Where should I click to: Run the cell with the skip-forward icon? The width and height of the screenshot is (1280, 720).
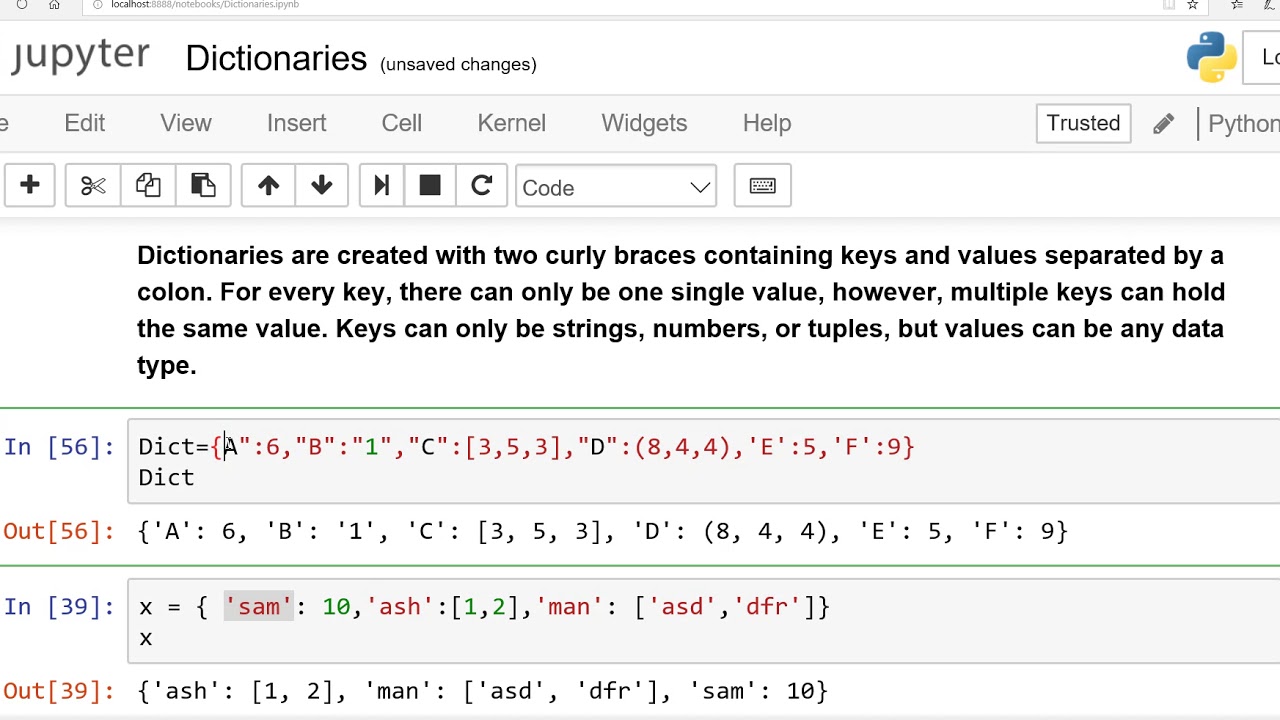point(381,186)
